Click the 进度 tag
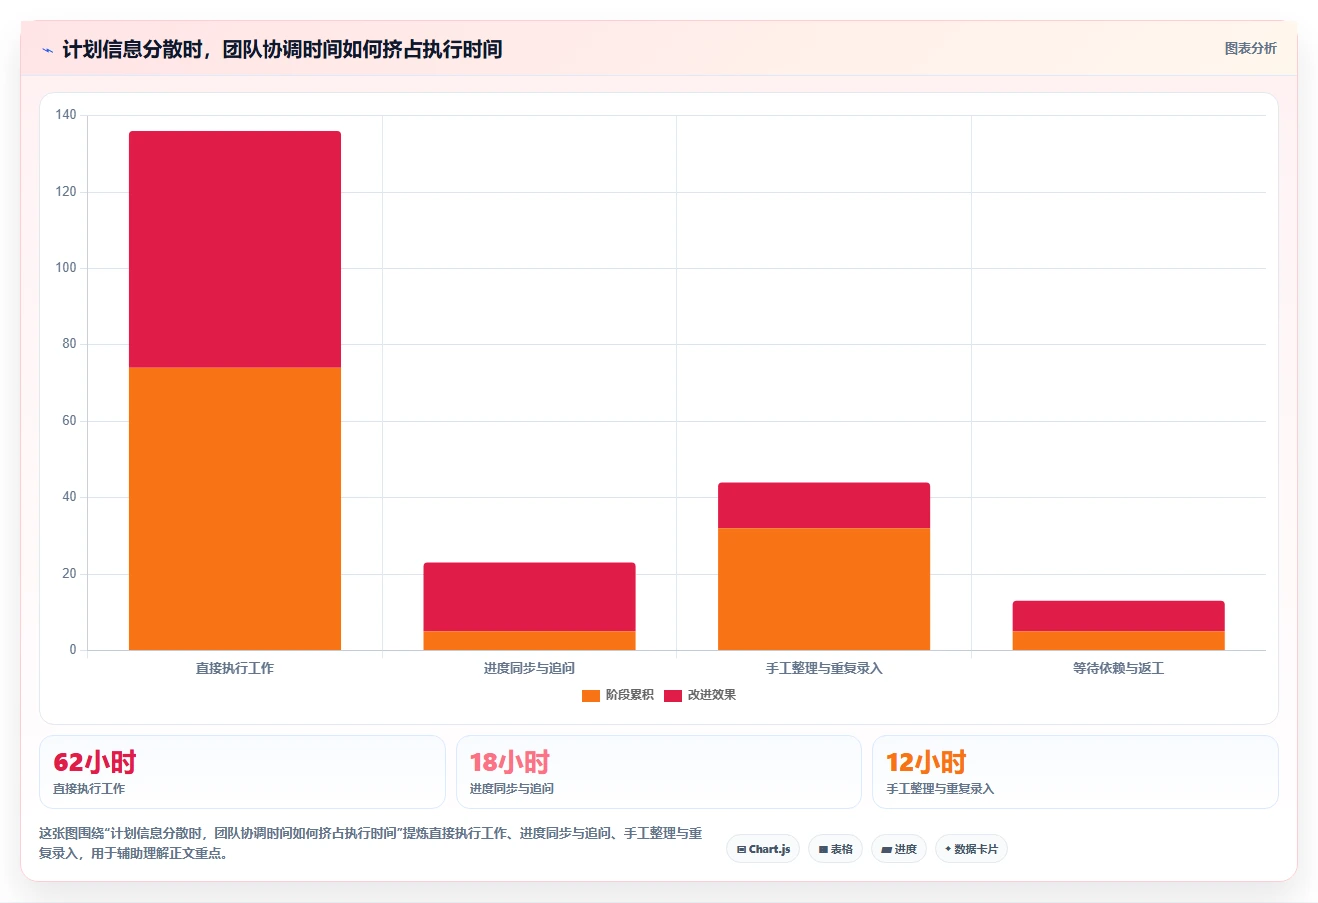Image resolution: width=1318 pixels, height=903 pixels. (899, 849)
